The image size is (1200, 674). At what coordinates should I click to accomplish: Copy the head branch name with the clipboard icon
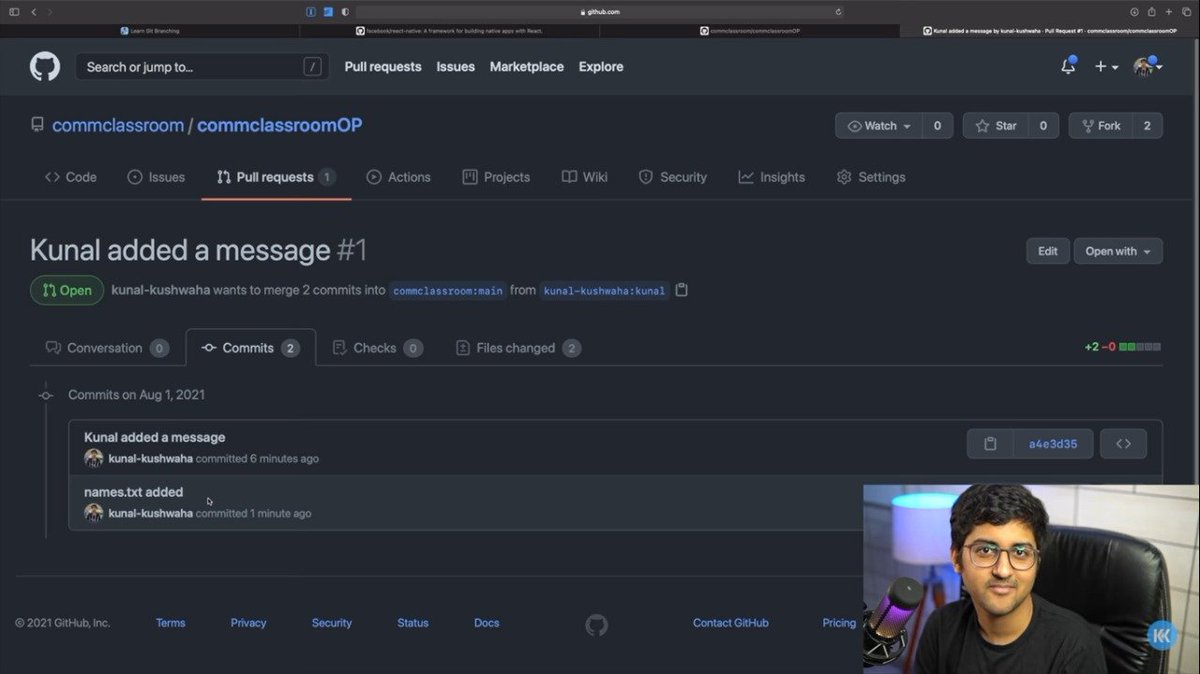pos(682,290)
